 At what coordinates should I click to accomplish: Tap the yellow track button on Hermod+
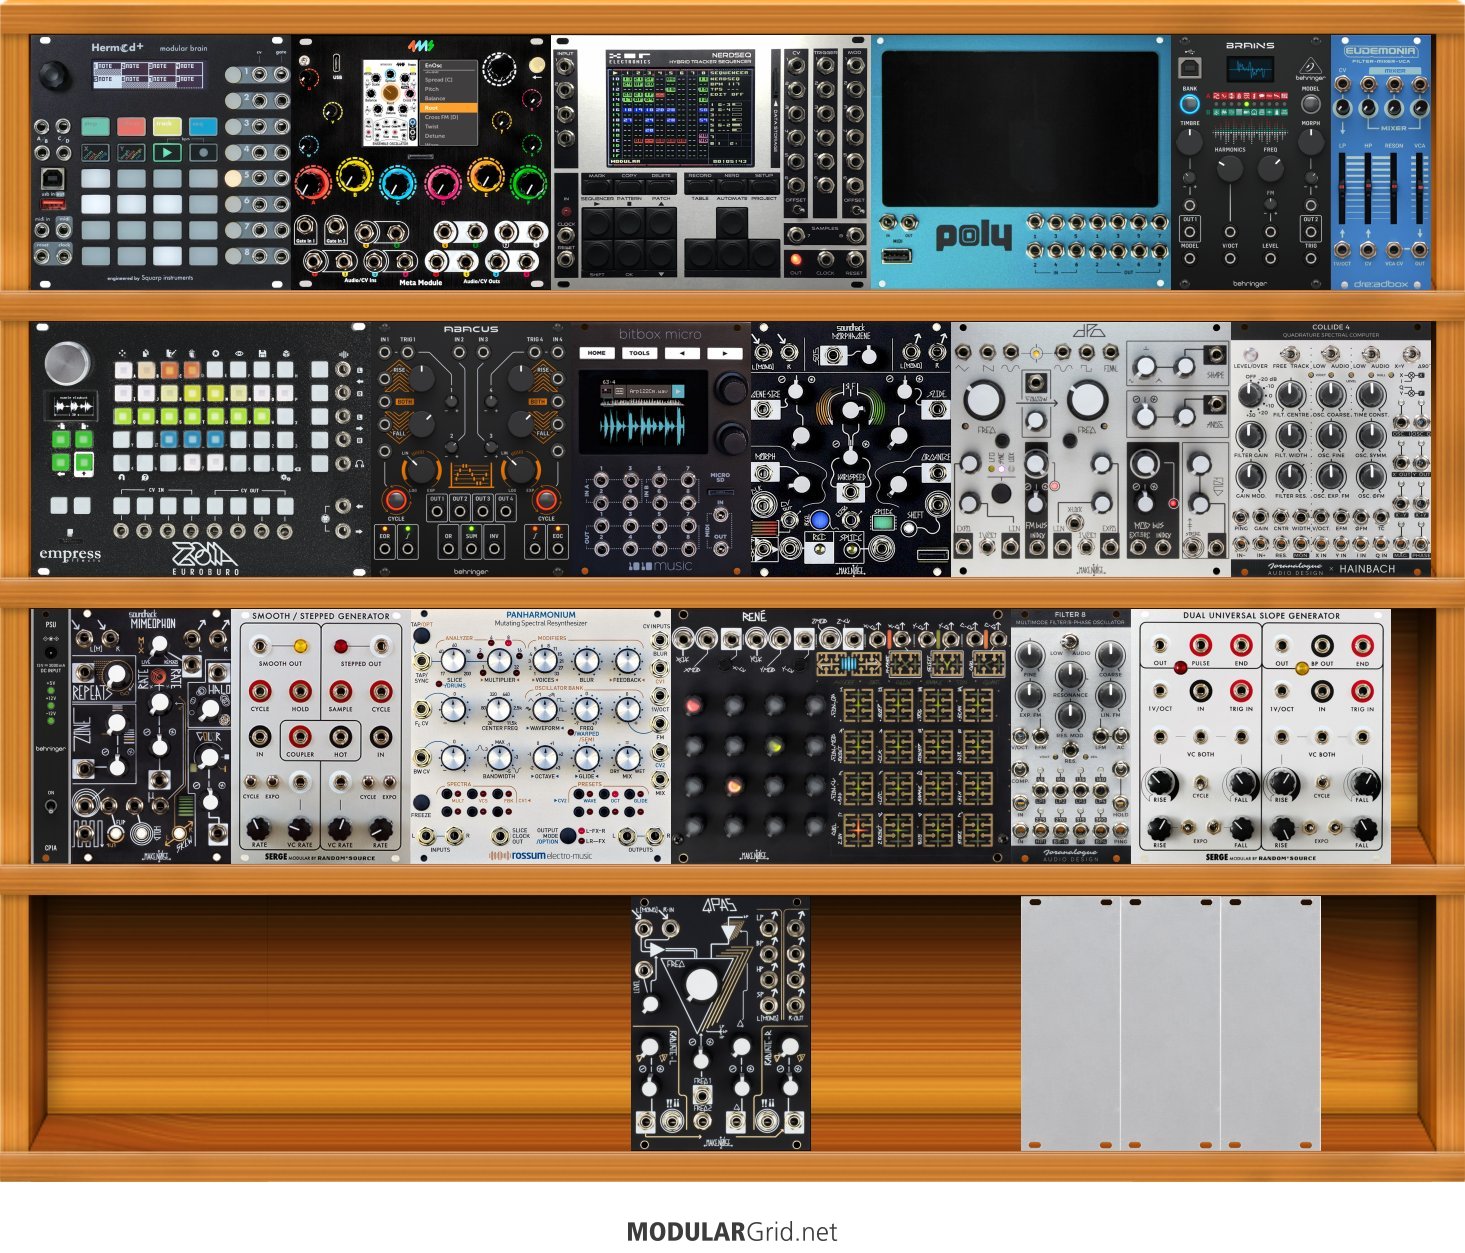pyautogui.click(x=167, y=126)
